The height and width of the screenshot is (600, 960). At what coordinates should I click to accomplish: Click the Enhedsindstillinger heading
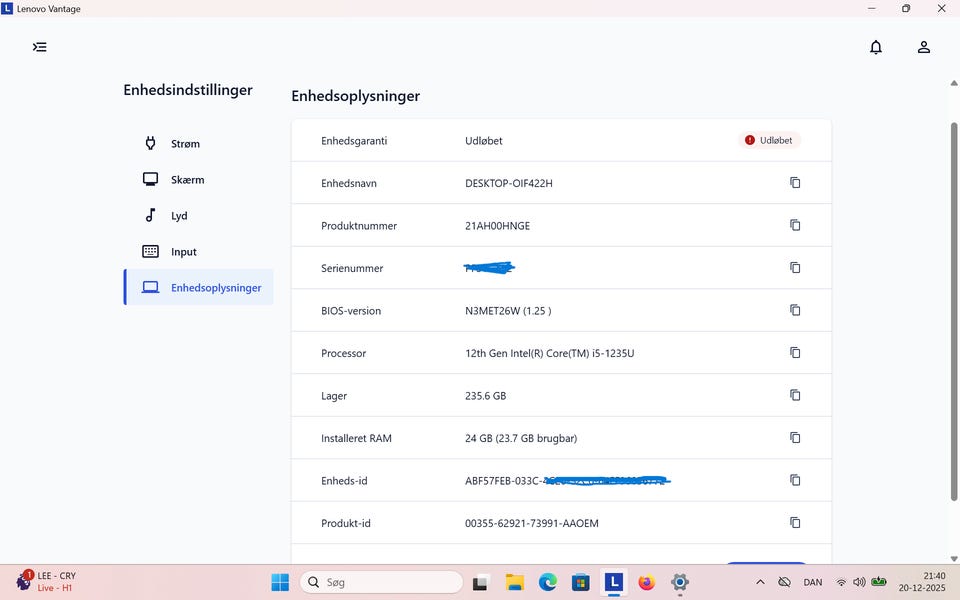tap(188, 90)
